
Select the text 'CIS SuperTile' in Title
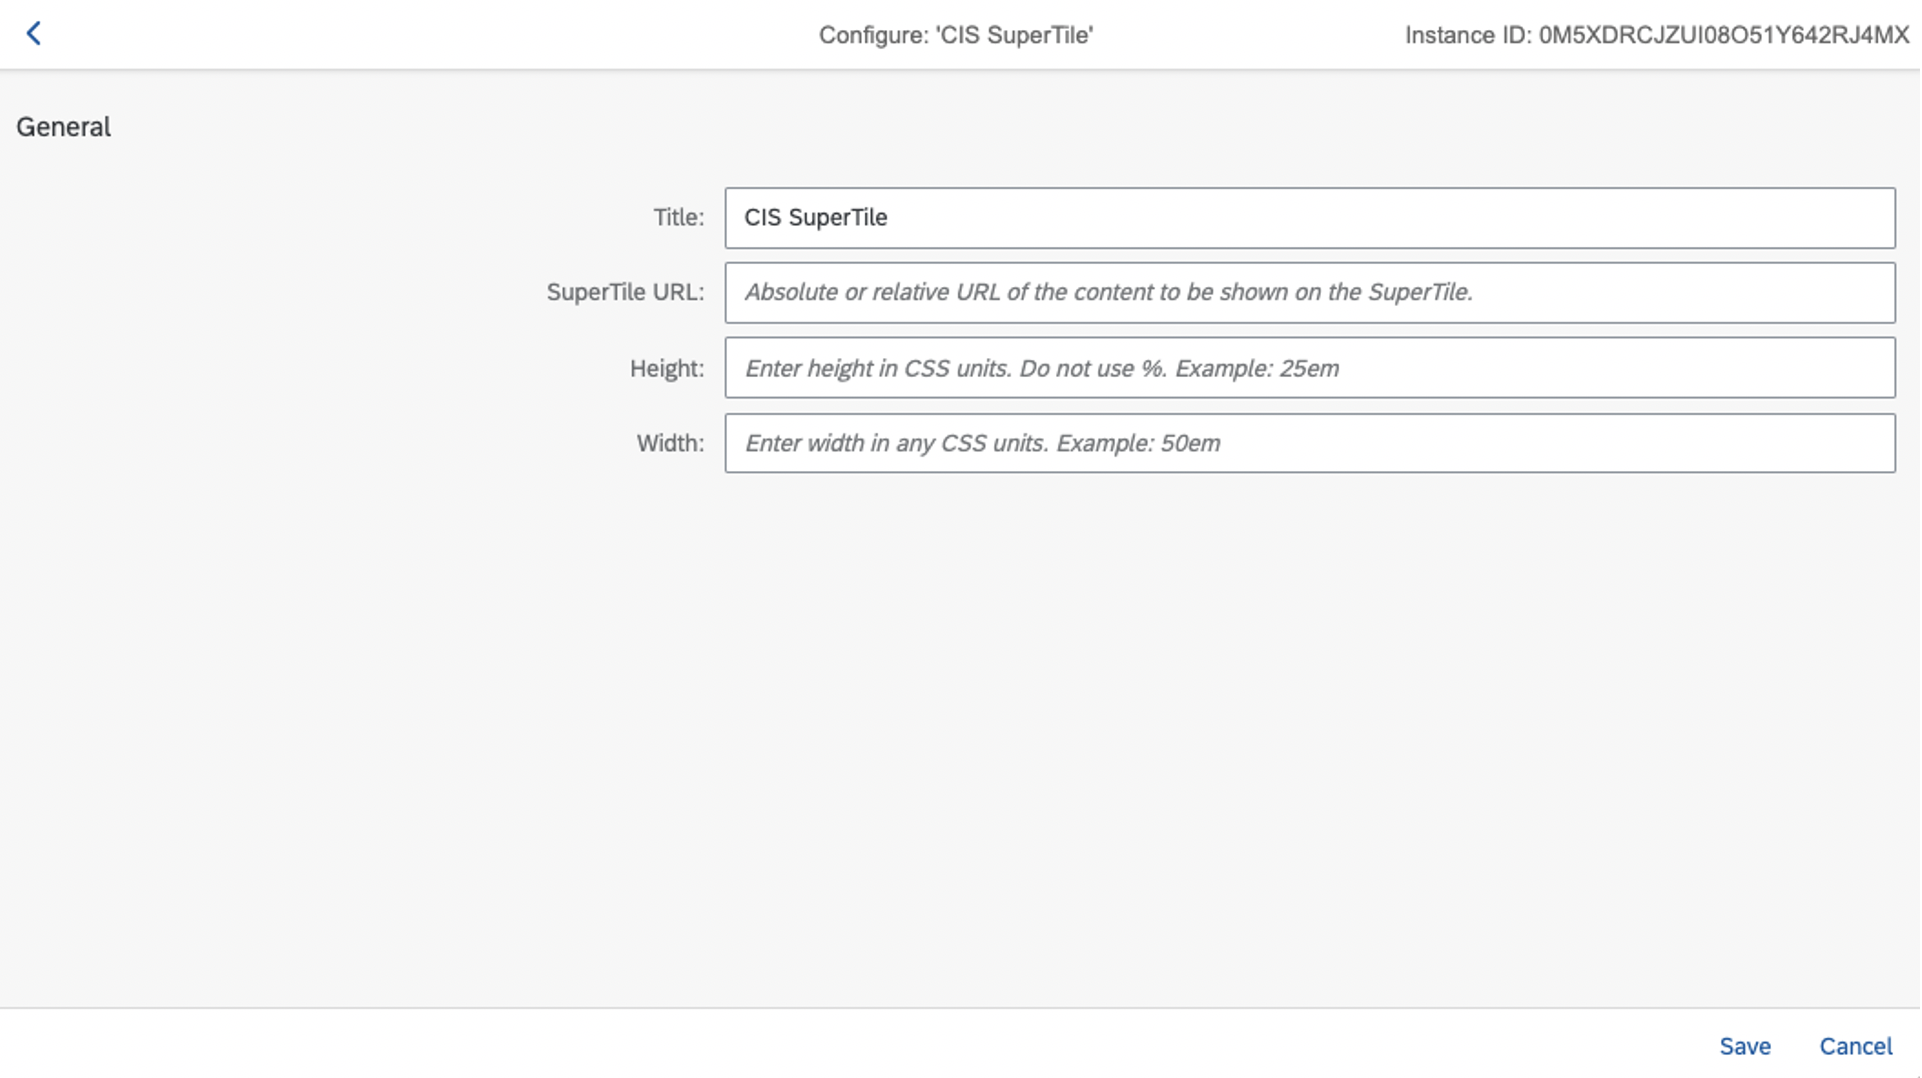coord(815,217)
